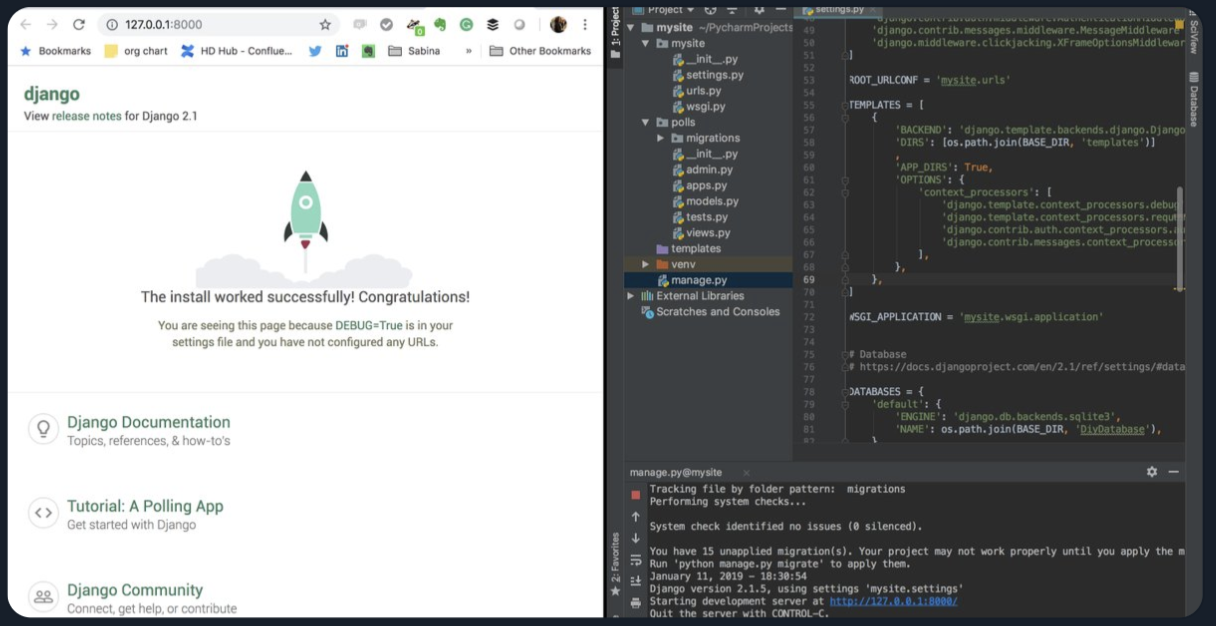This screenshot has width=1216, height=626.
Task: Select admin.py in the polls folder
Action: click(701, 170)
